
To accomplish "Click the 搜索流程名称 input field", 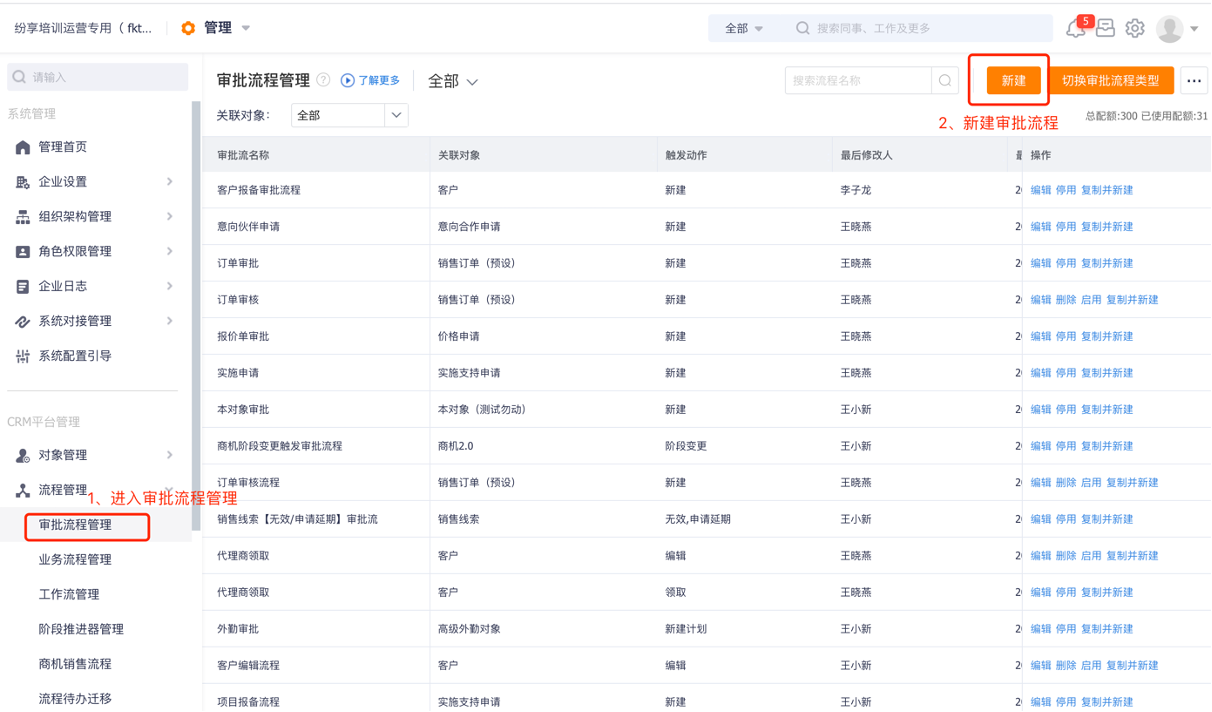I will [858, 81].
